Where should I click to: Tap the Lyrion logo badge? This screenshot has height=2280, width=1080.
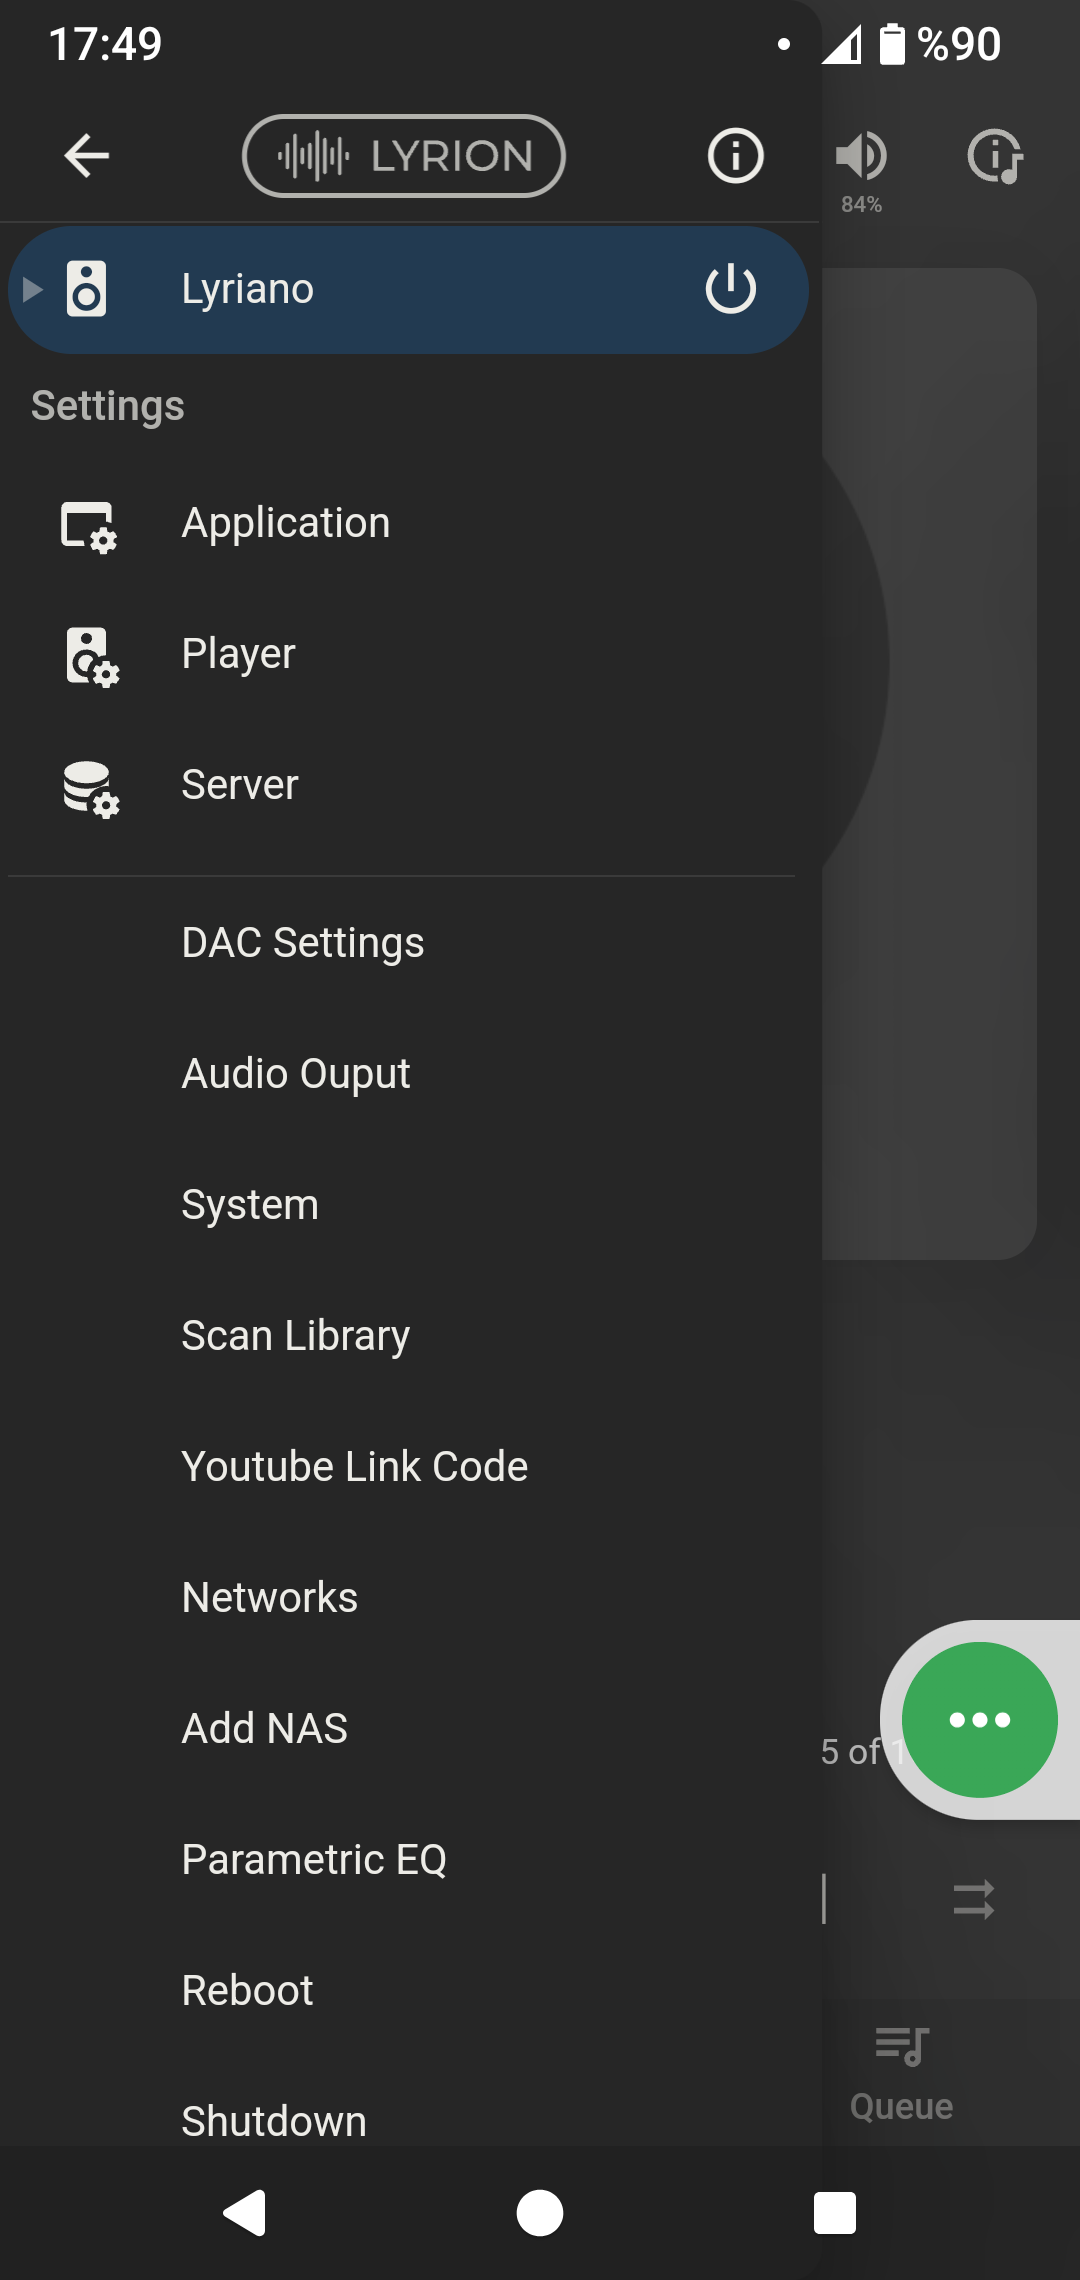tap(404, 156)
